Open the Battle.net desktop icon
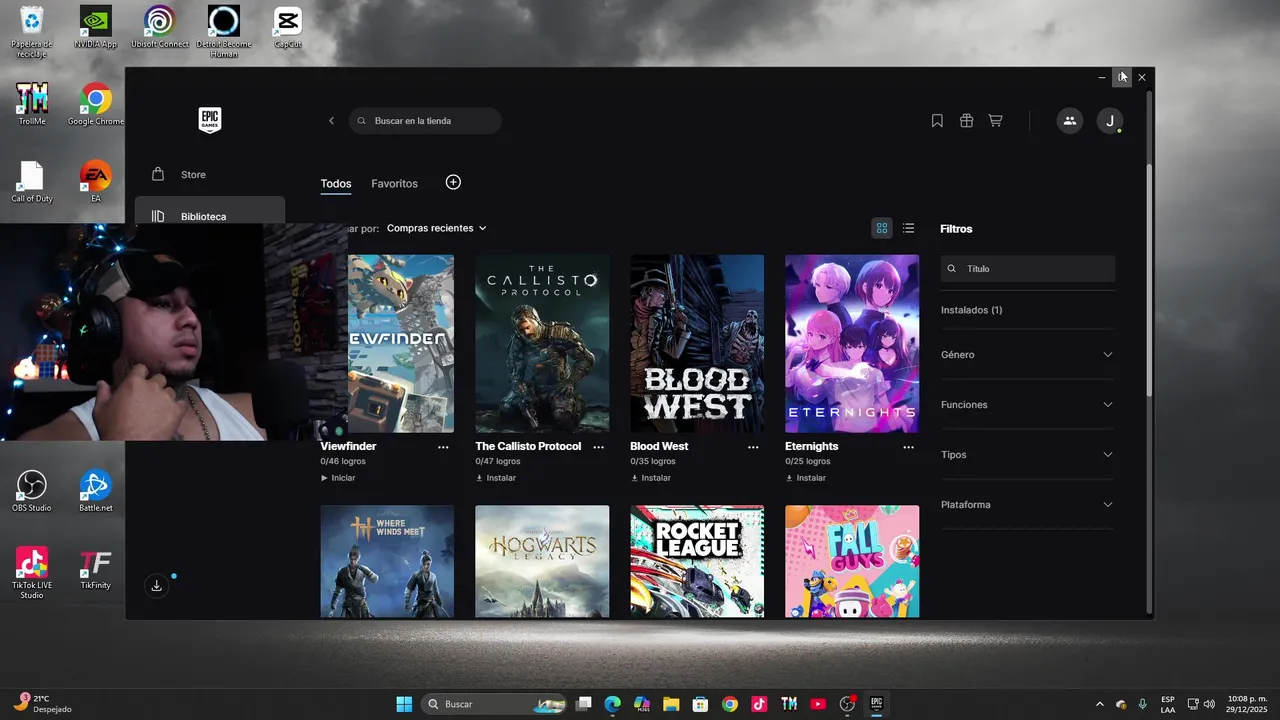The width and height of the screenshot is (1280, 720). (x=96, y=491)
